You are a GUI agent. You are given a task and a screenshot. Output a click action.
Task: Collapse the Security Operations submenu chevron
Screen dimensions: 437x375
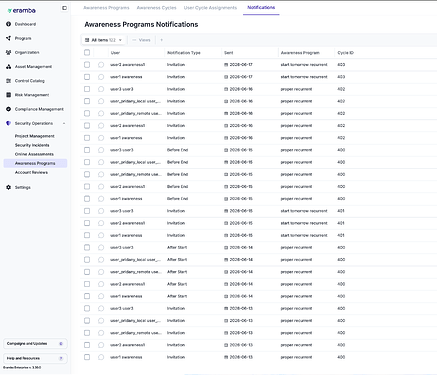tap(64, 123)
